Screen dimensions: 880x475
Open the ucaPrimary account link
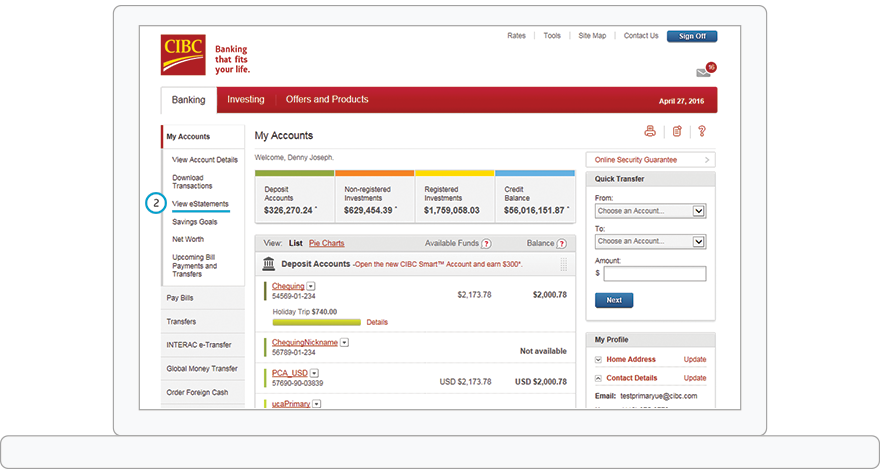click(x=291, y=404)
